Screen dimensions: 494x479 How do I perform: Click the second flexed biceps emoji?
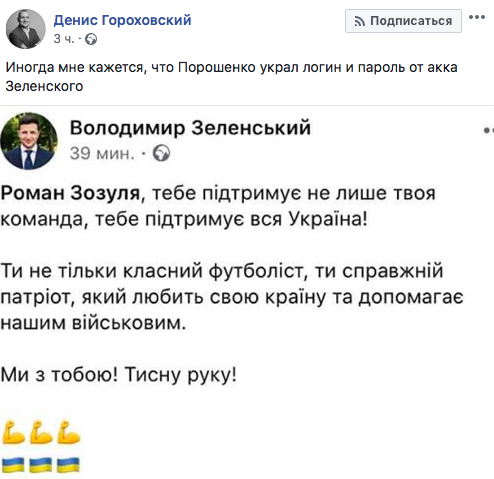tap(41, 433)
